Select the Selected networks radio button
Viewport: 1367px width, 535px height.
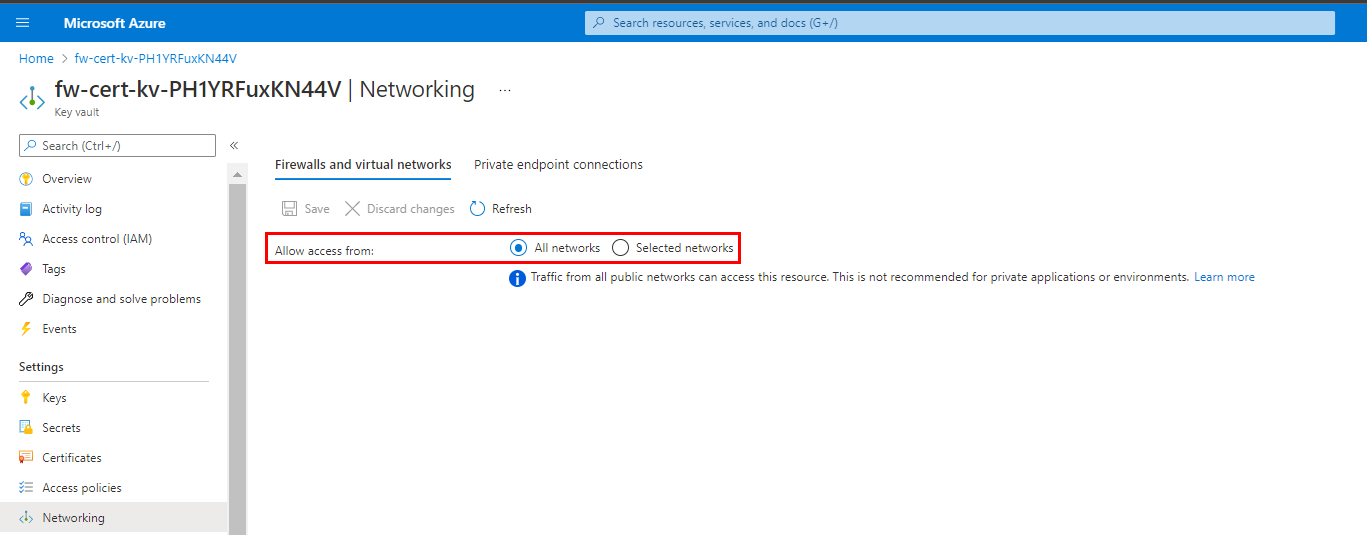click(x=620, y=248)
